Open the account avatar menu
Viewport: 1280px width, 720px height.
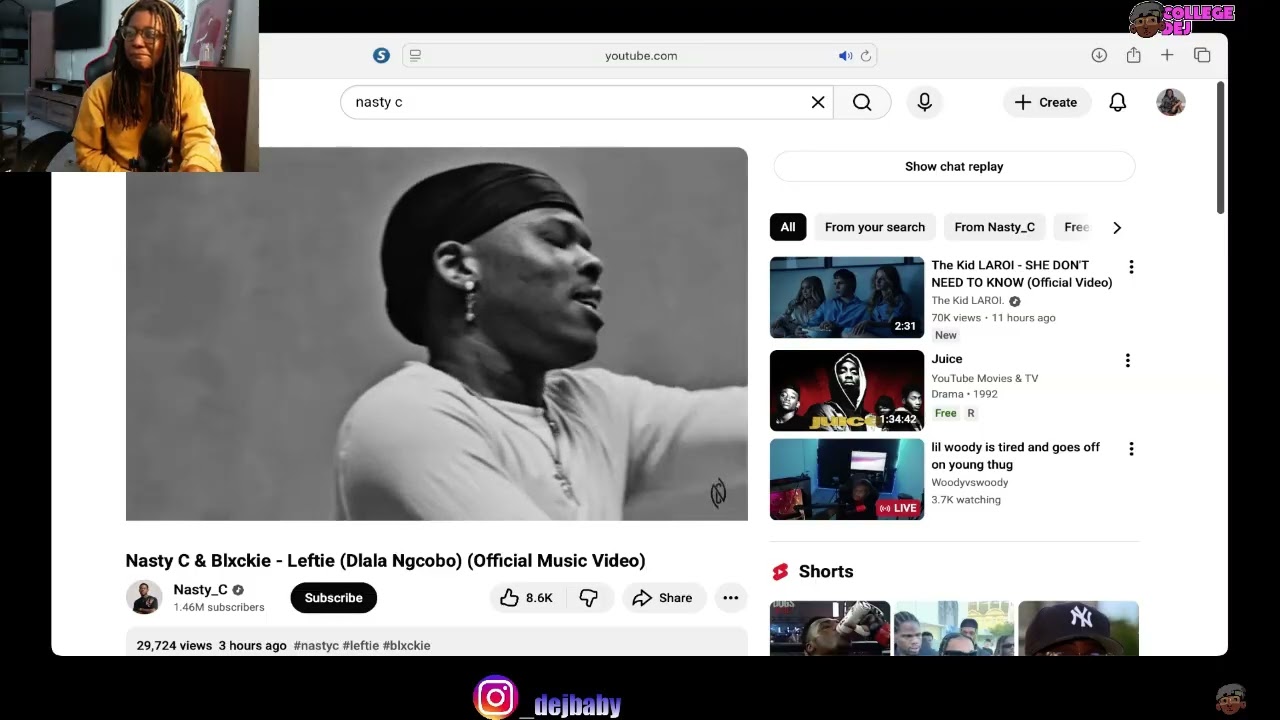(x=1171, y=102)
